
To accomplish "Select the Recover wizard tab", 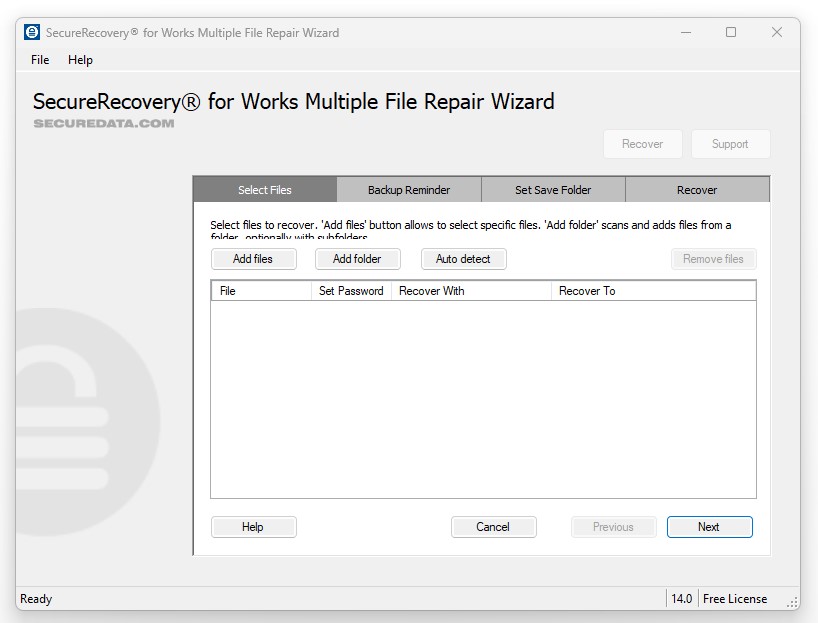I will 697,190.
